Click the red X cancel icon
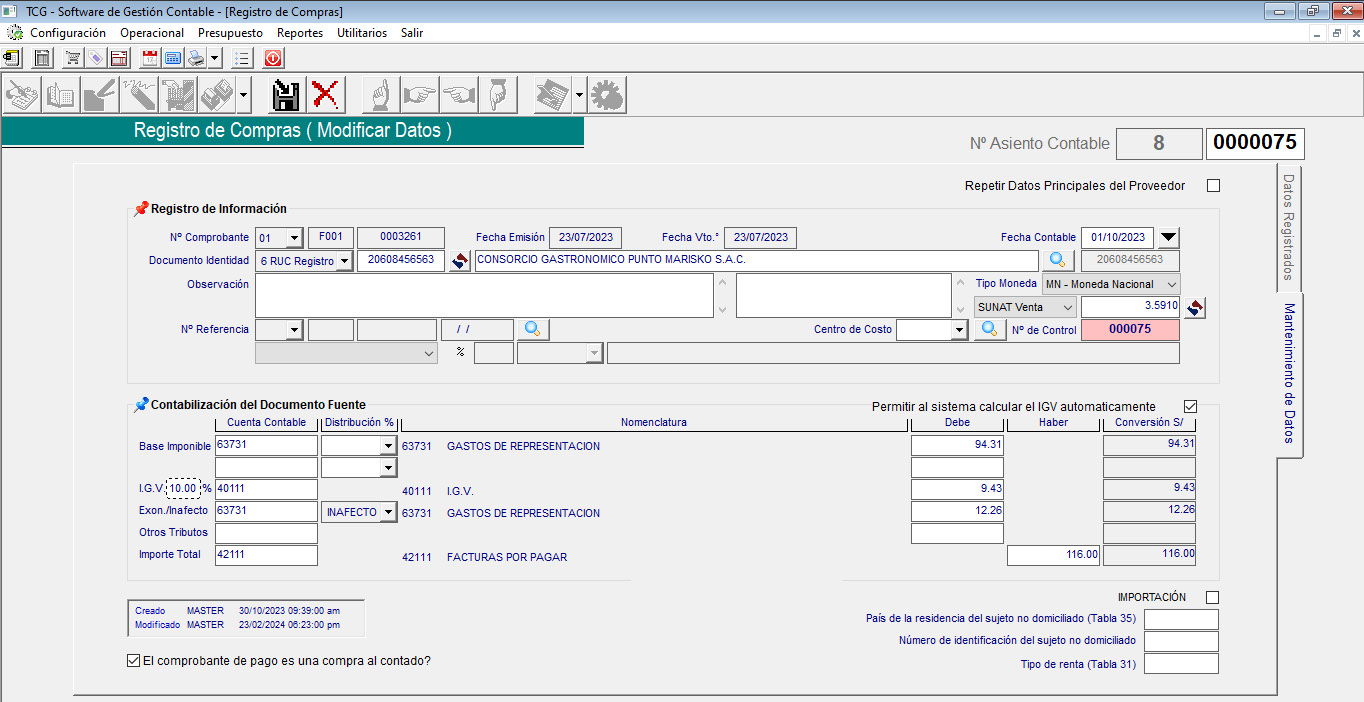 (x=324, y=96)
